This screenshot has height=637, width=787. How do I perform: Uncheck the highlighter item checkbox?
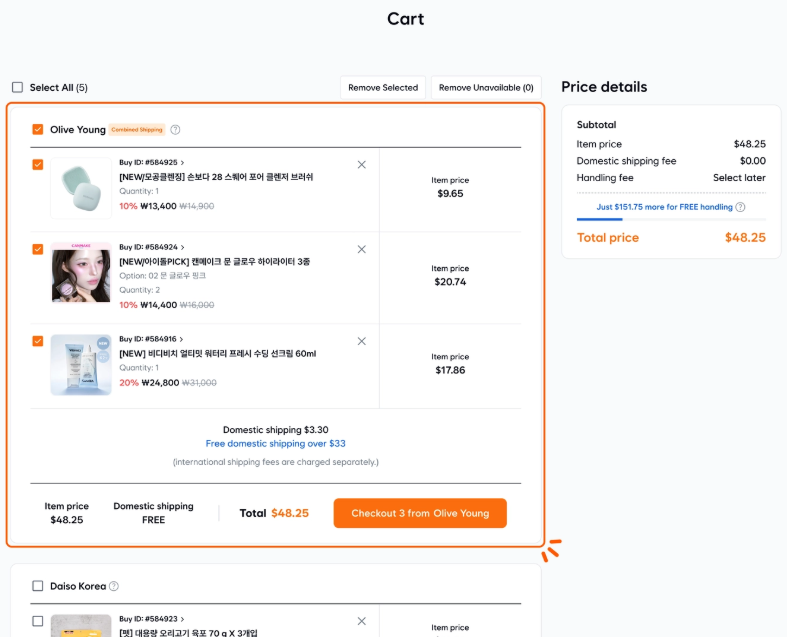point(38,249)
